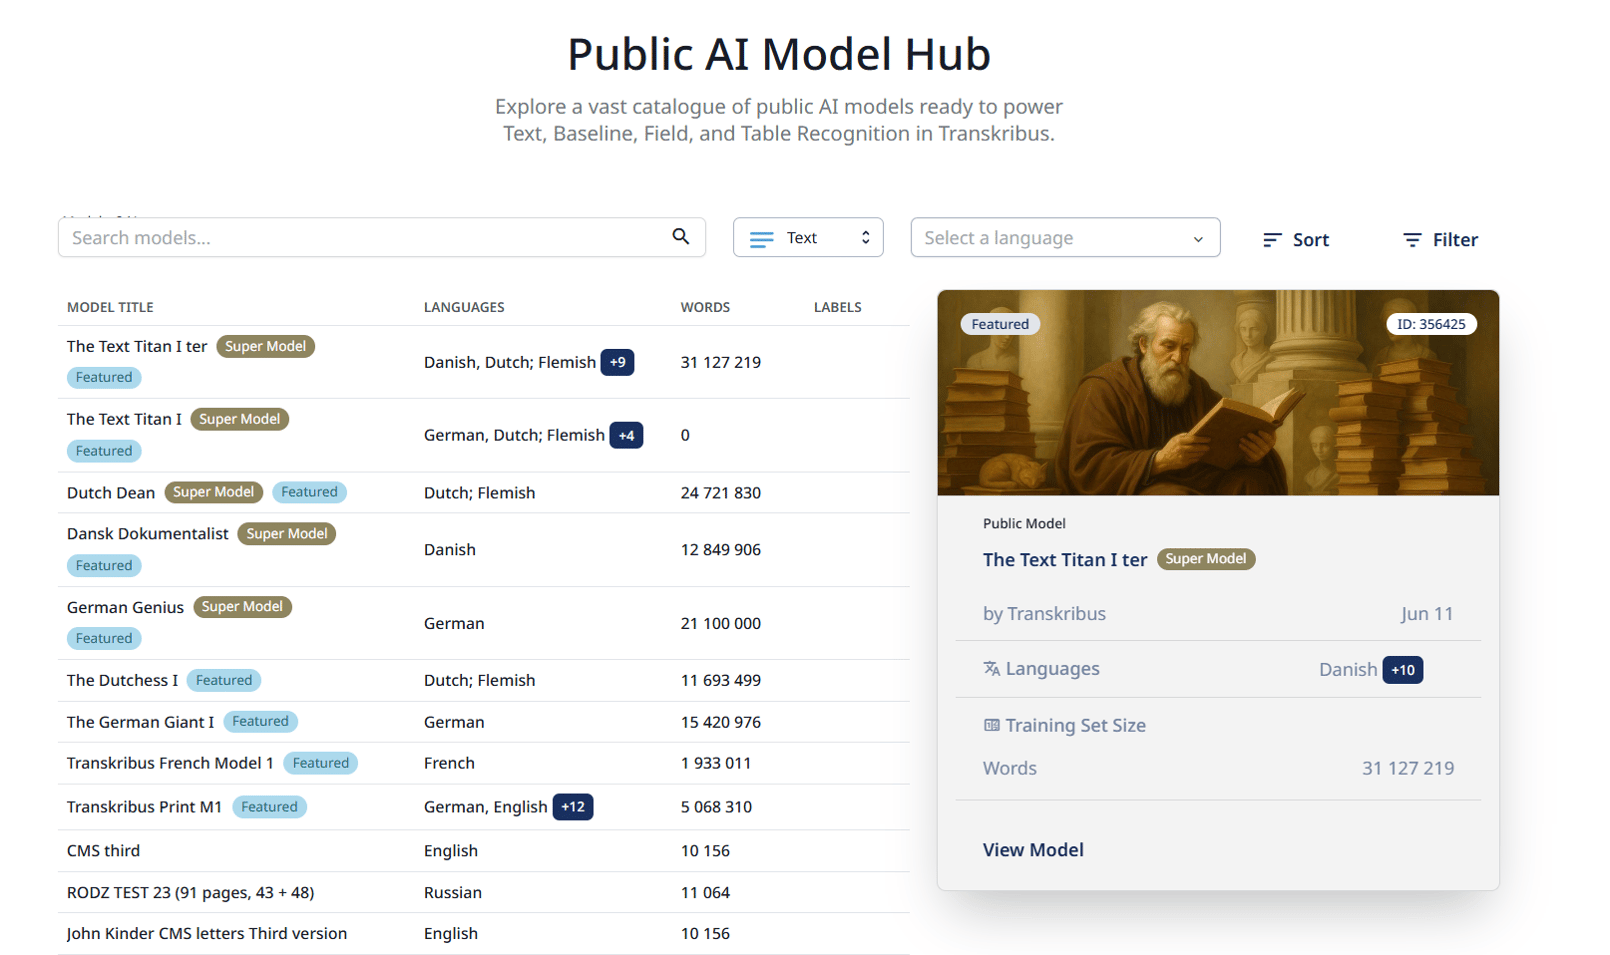Click the Filter funnel icon
This screenshot has width=1610, height=955.
(1413, 239)
